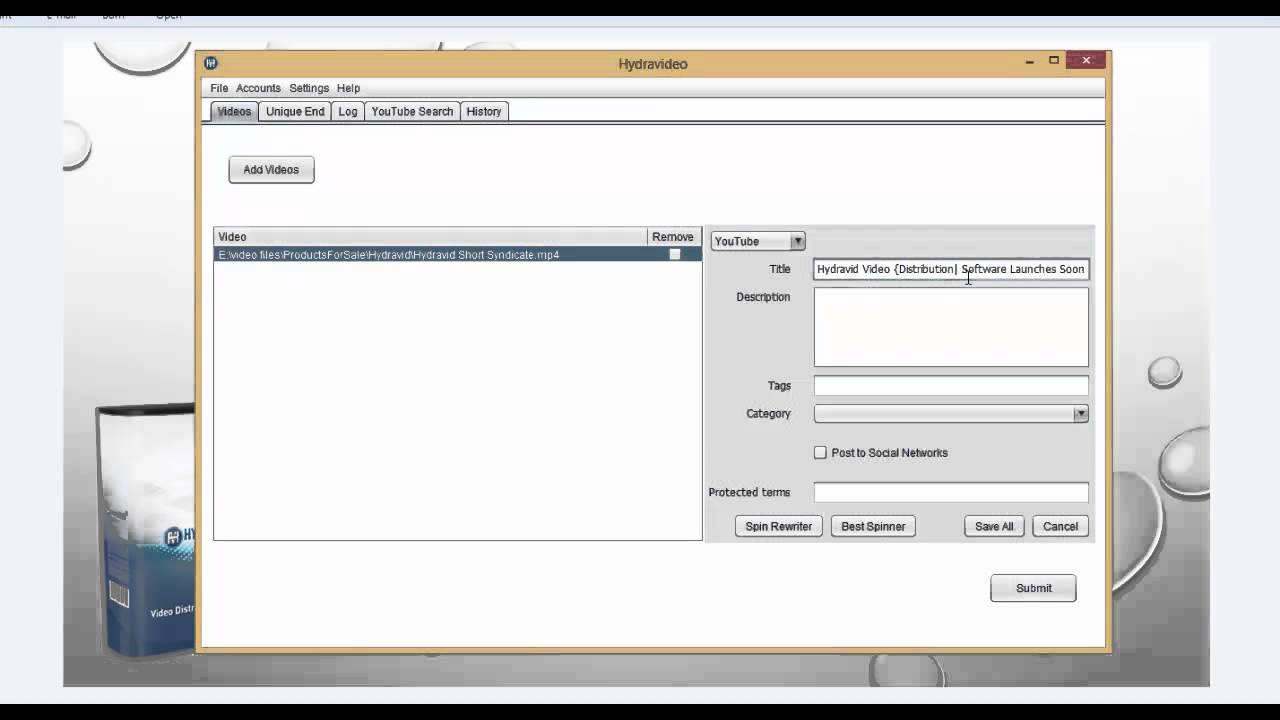Click inside the Title input field

coord(951,269)
